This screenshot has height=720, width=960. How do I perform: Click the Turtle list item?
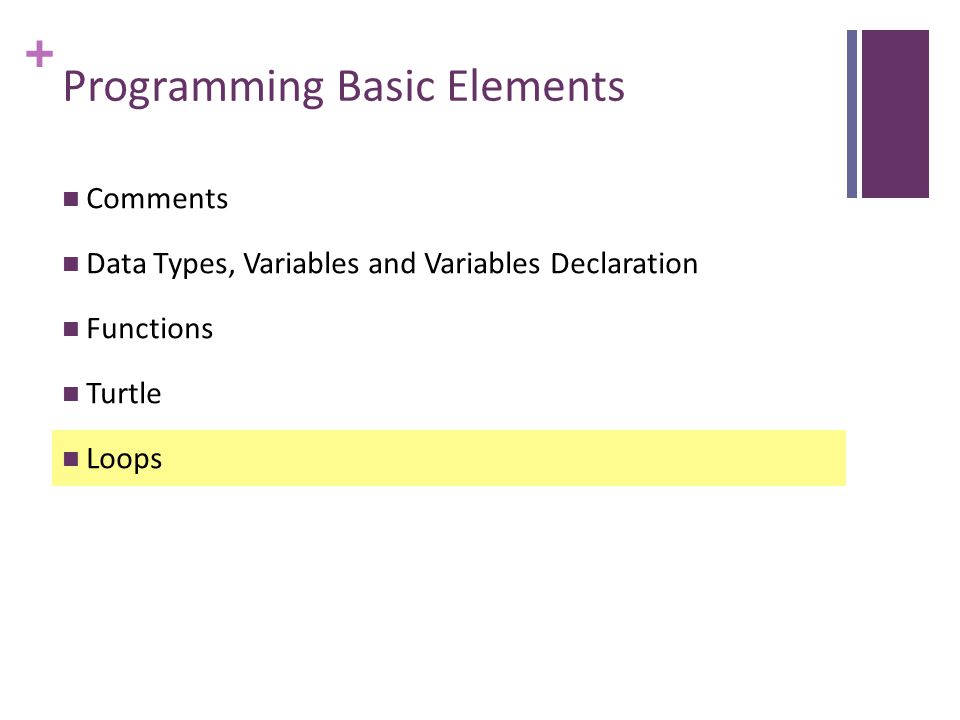click(x=124, y=394)
